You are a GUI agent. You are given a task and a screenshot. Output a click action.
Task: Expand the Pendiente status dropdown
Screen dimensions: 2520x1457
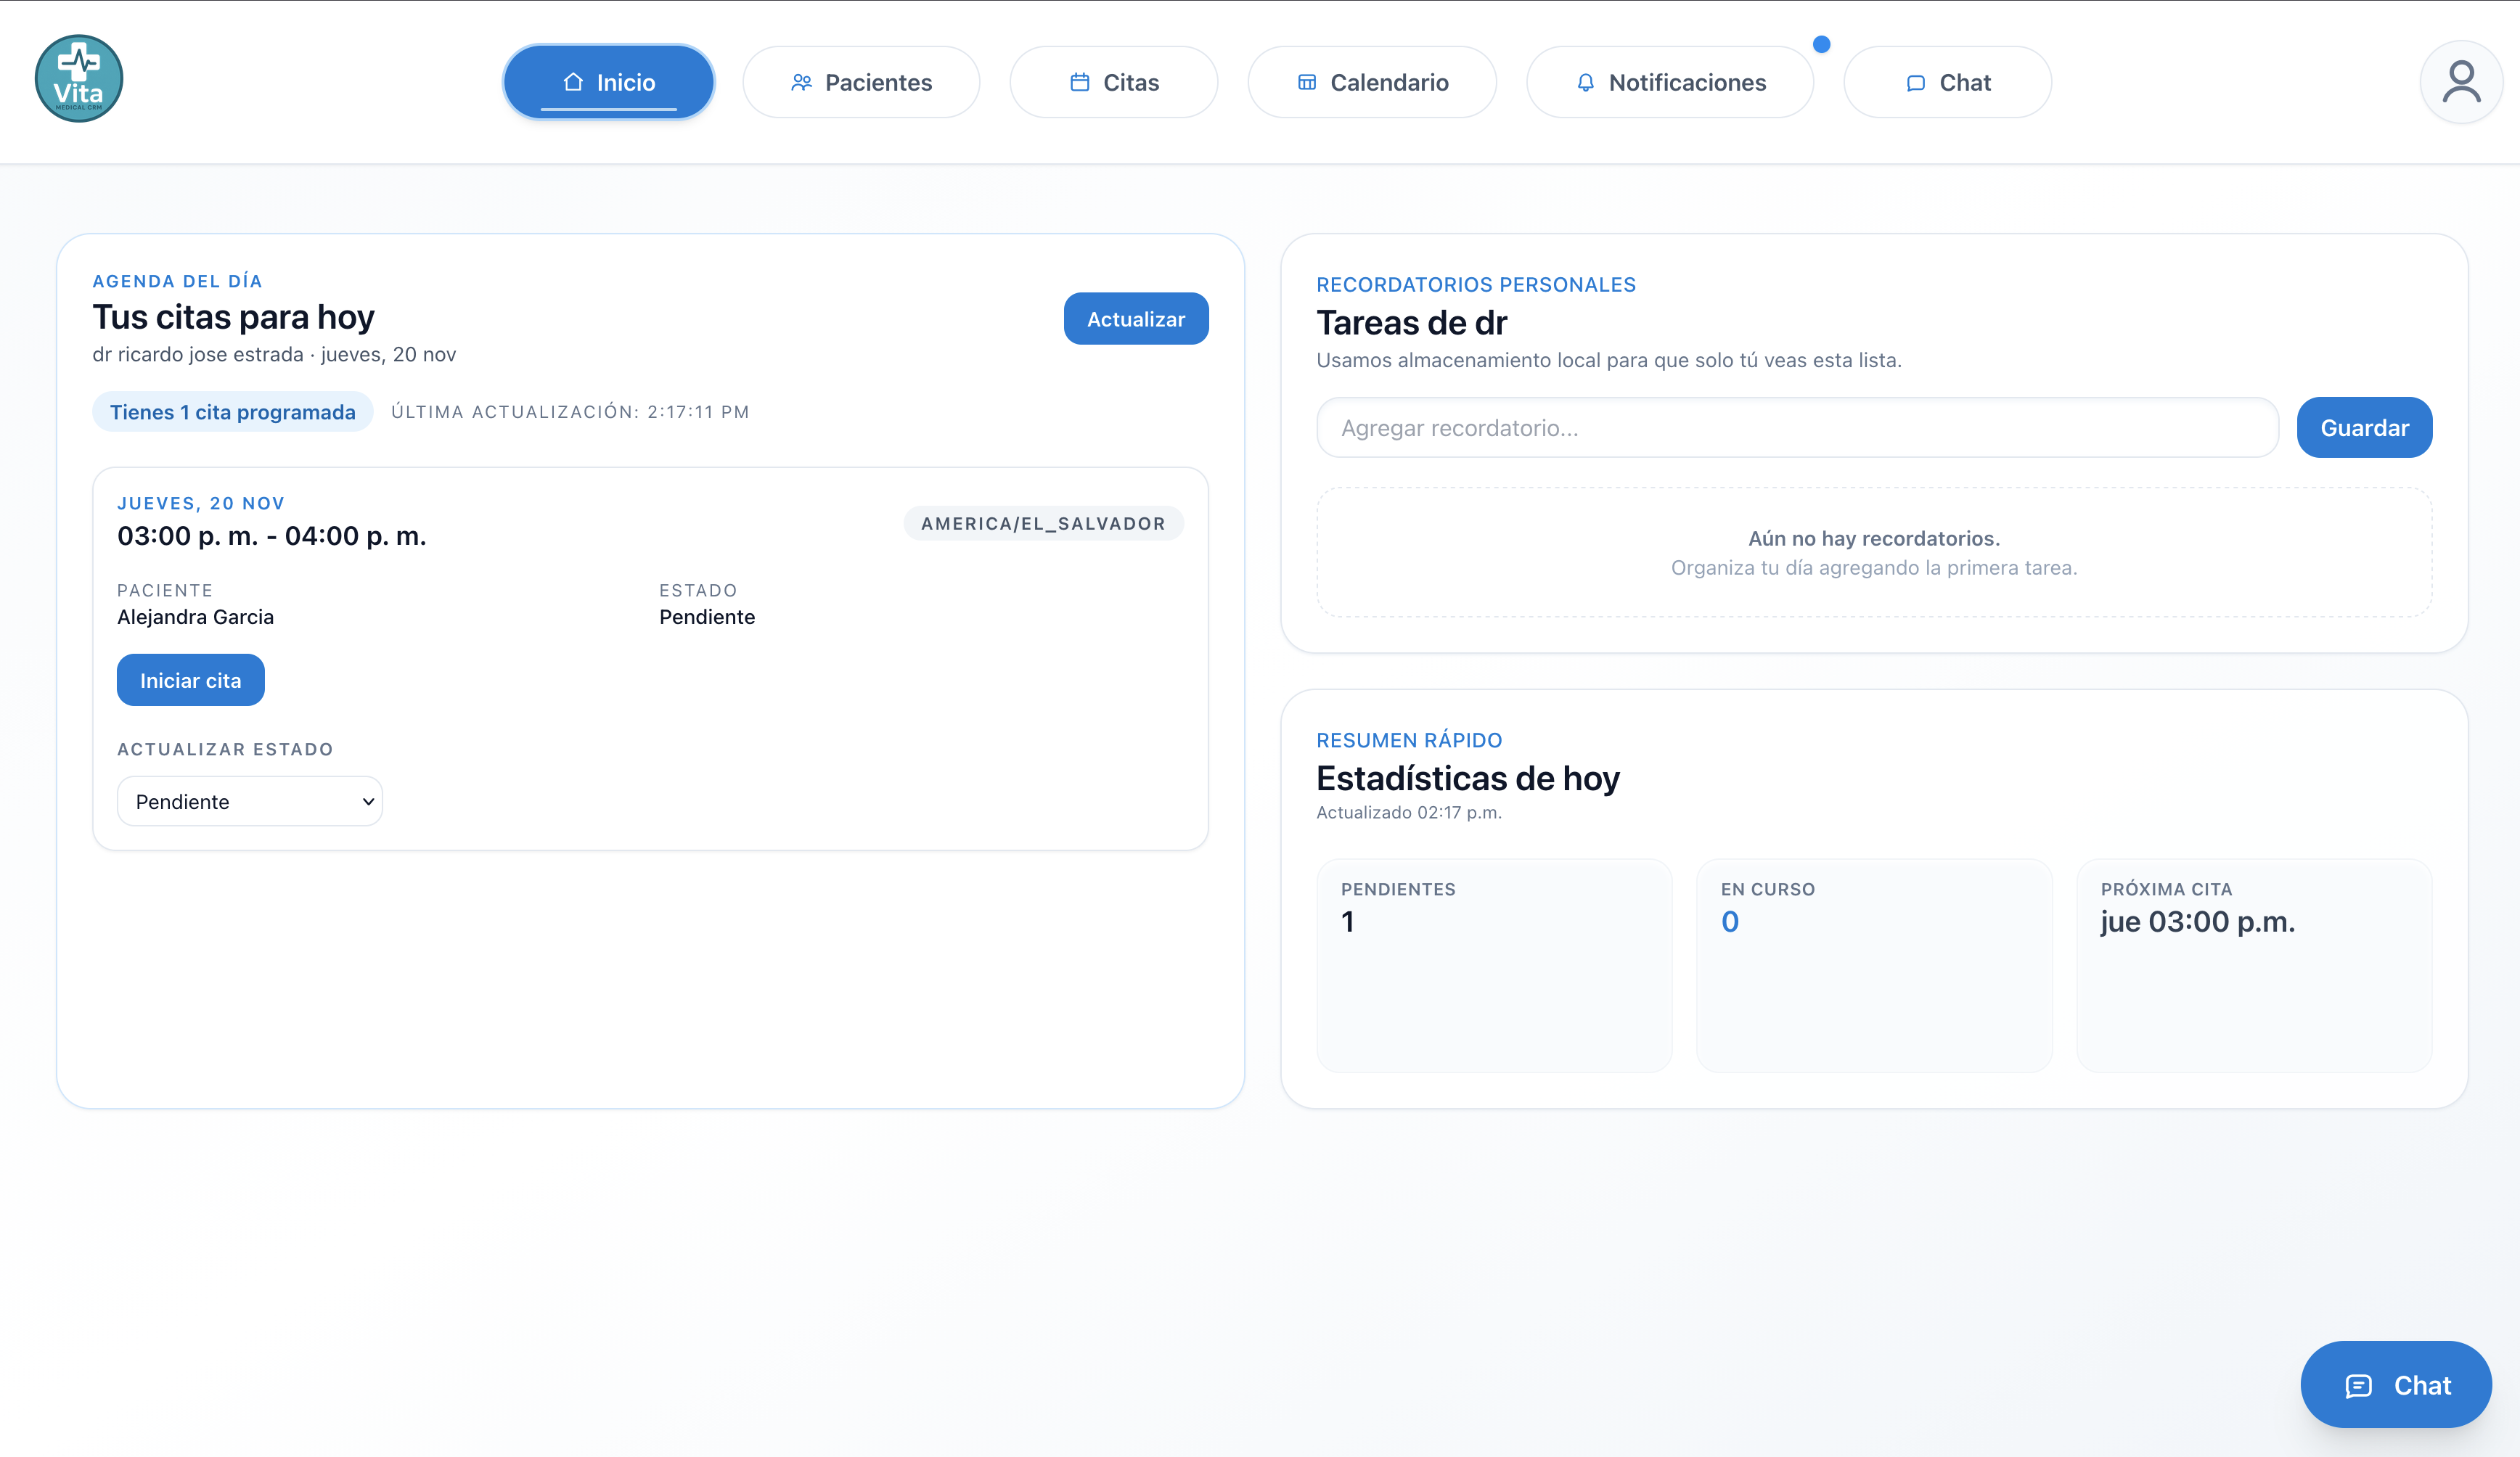pyautogui.click(x=250, y=801)
